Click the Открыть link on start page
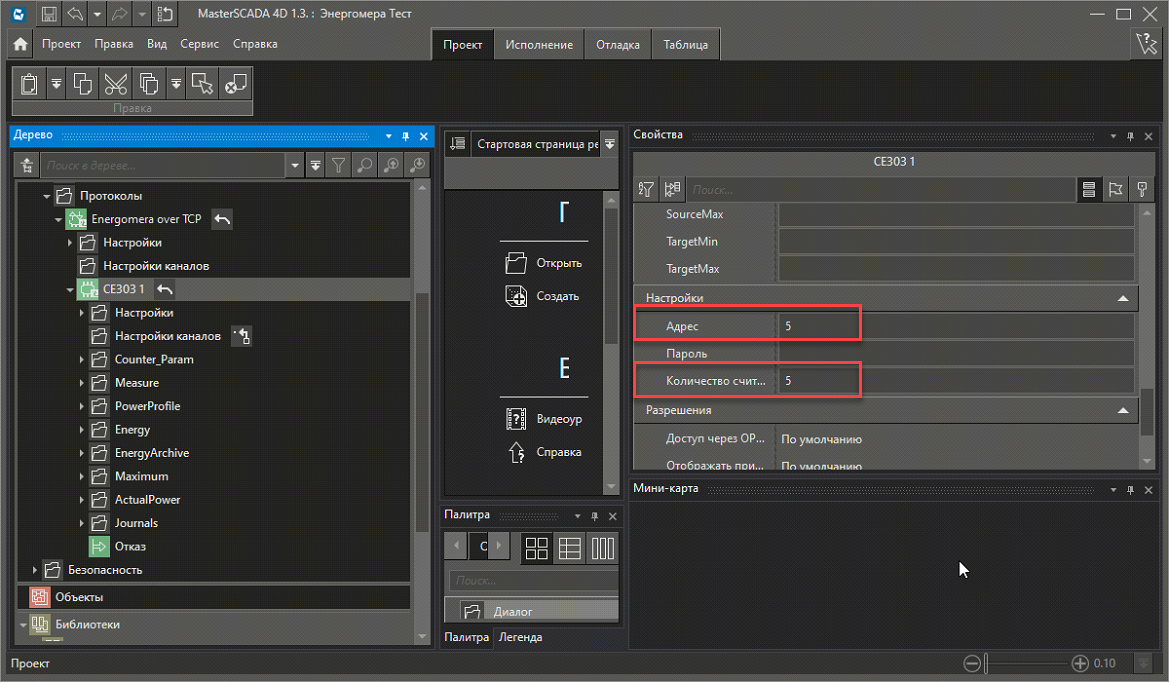1170x683 pixels. click(x=558, y=264)
